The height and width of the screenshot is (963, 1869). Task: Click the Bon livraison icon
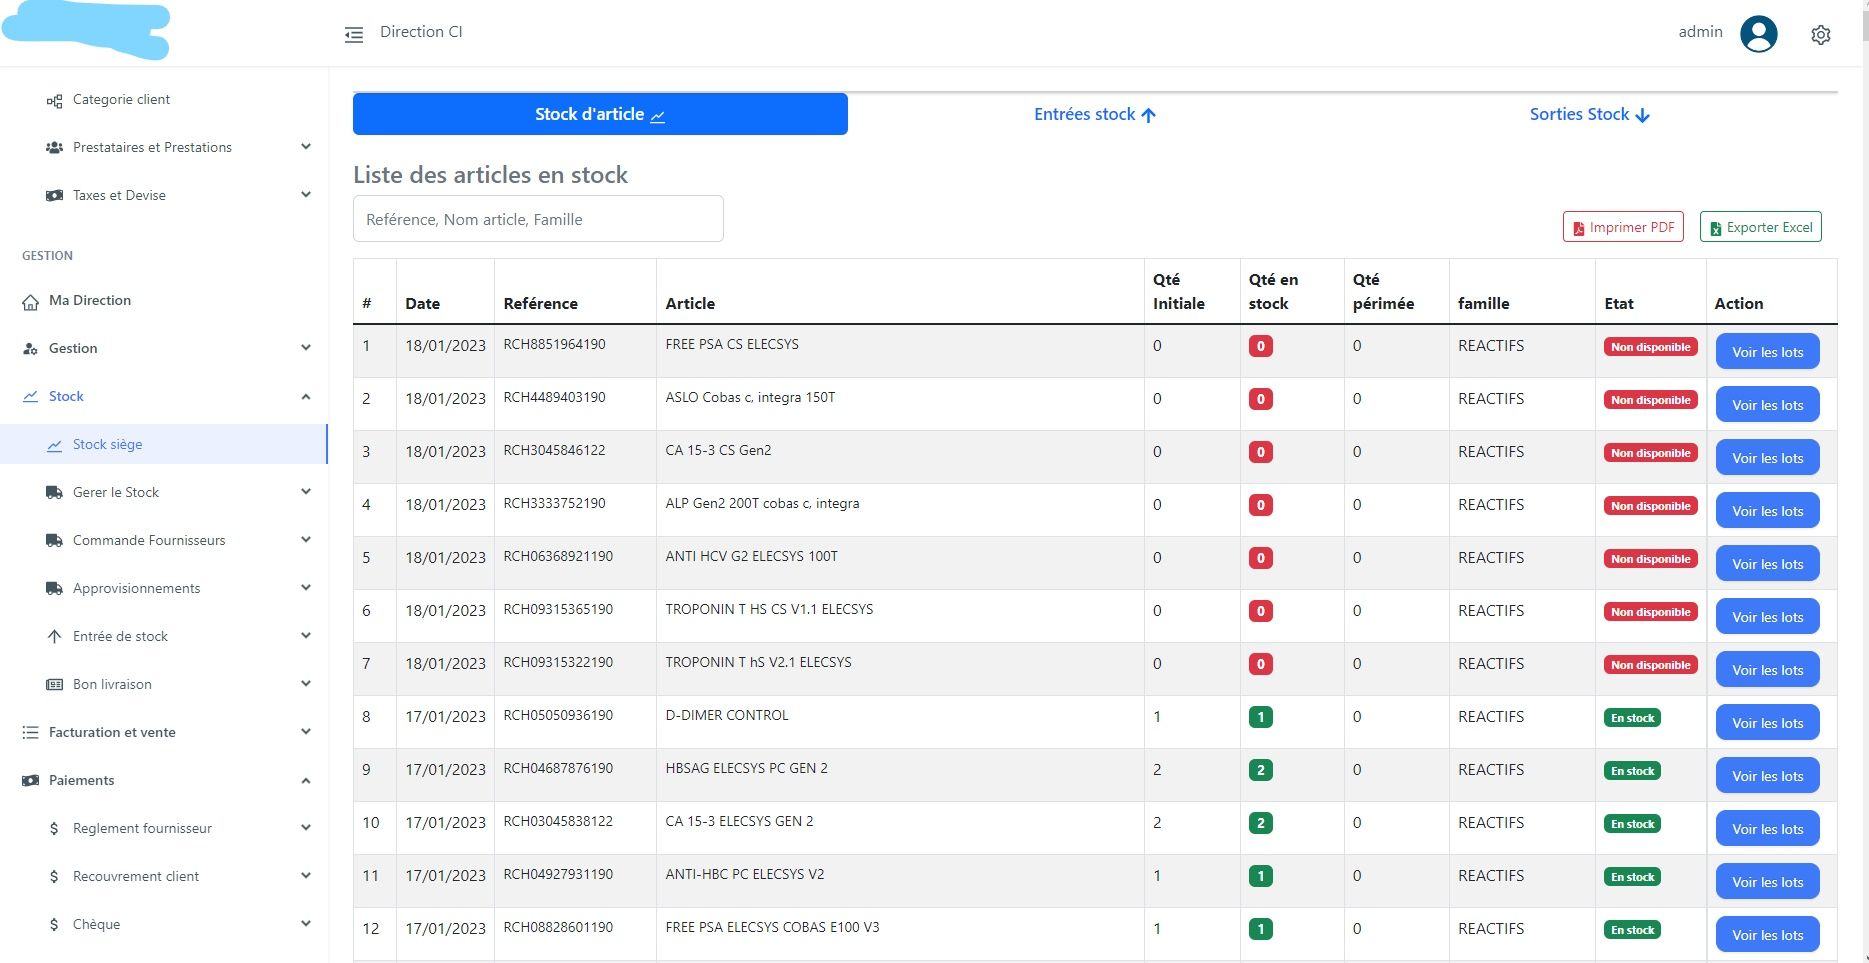54,685
